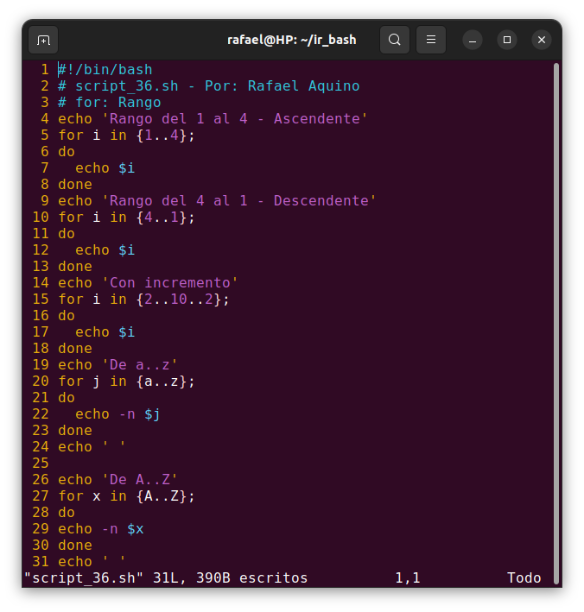Image resolution: width=584 pixels, height=612 pixels.
Task: Click 'done' on line 8
Action: pyautogui.click(x=75, y=185)
